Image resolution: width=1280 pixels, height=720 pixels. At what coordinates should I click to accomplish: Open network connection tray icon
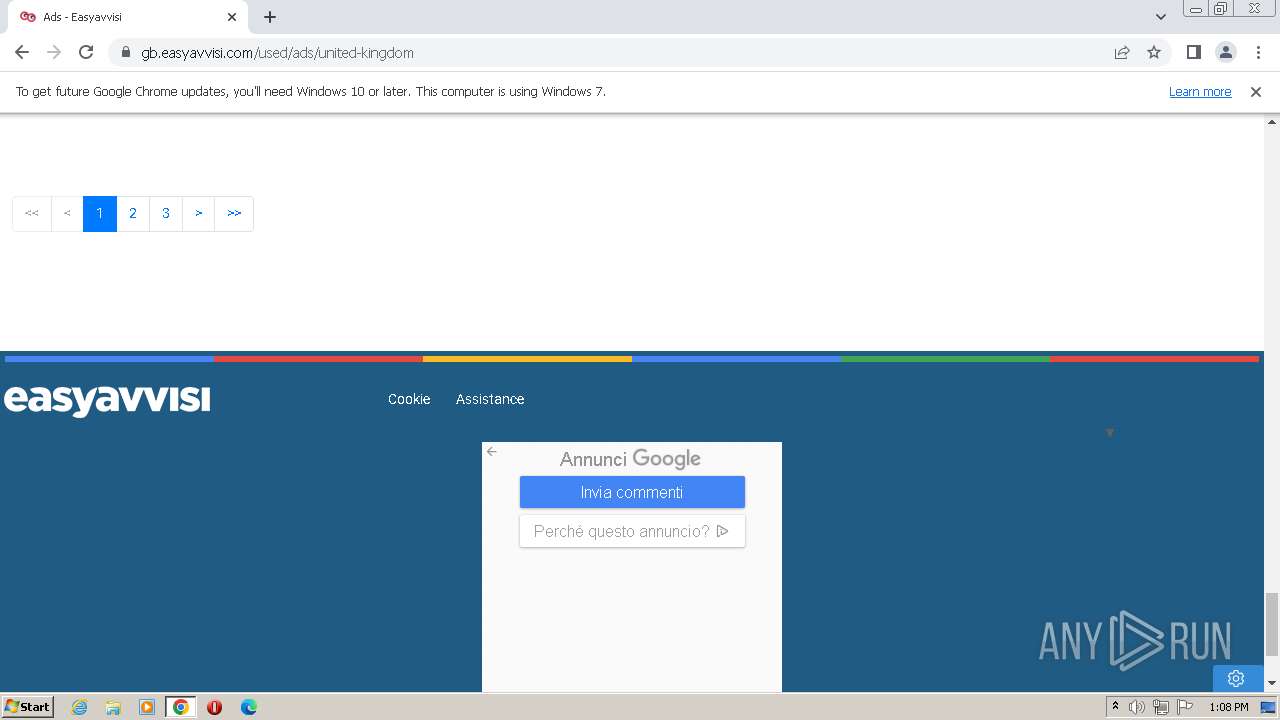click(x=1161, y=707)
